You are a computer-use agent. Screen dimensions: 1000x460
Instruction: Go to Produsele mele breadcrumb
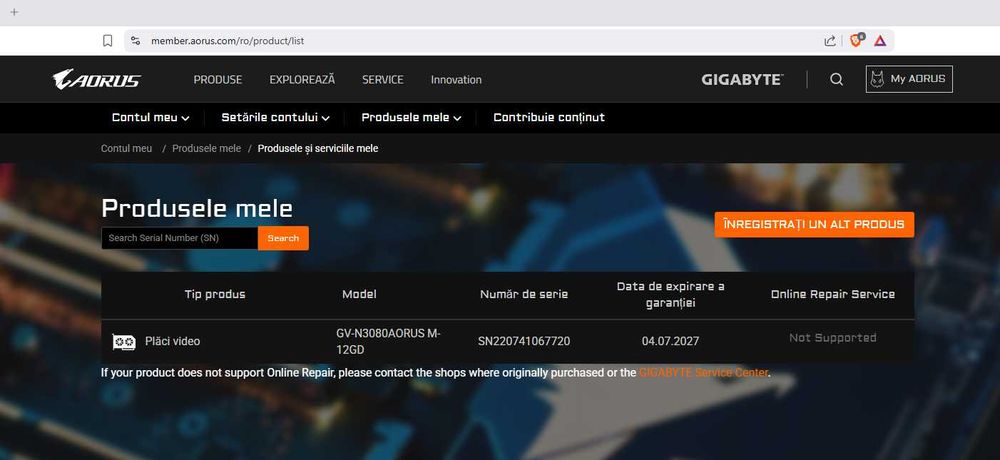coord(207,149)
